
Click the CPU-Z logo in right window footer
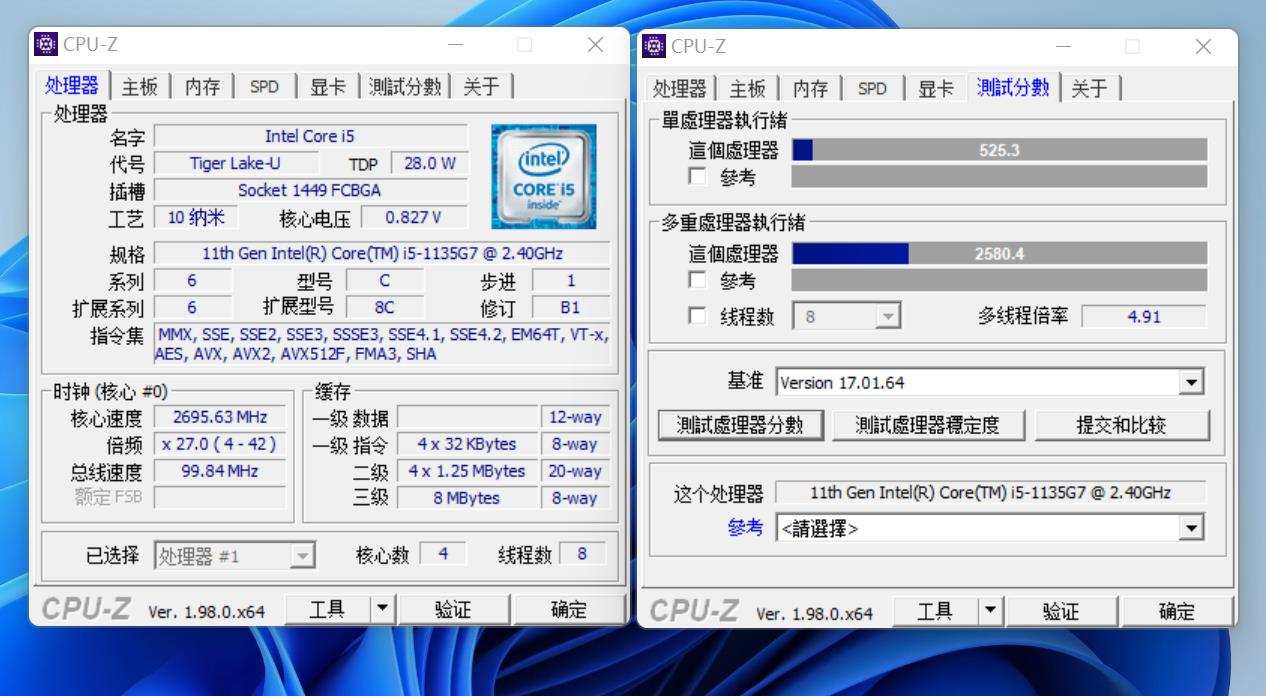(694, 611)
